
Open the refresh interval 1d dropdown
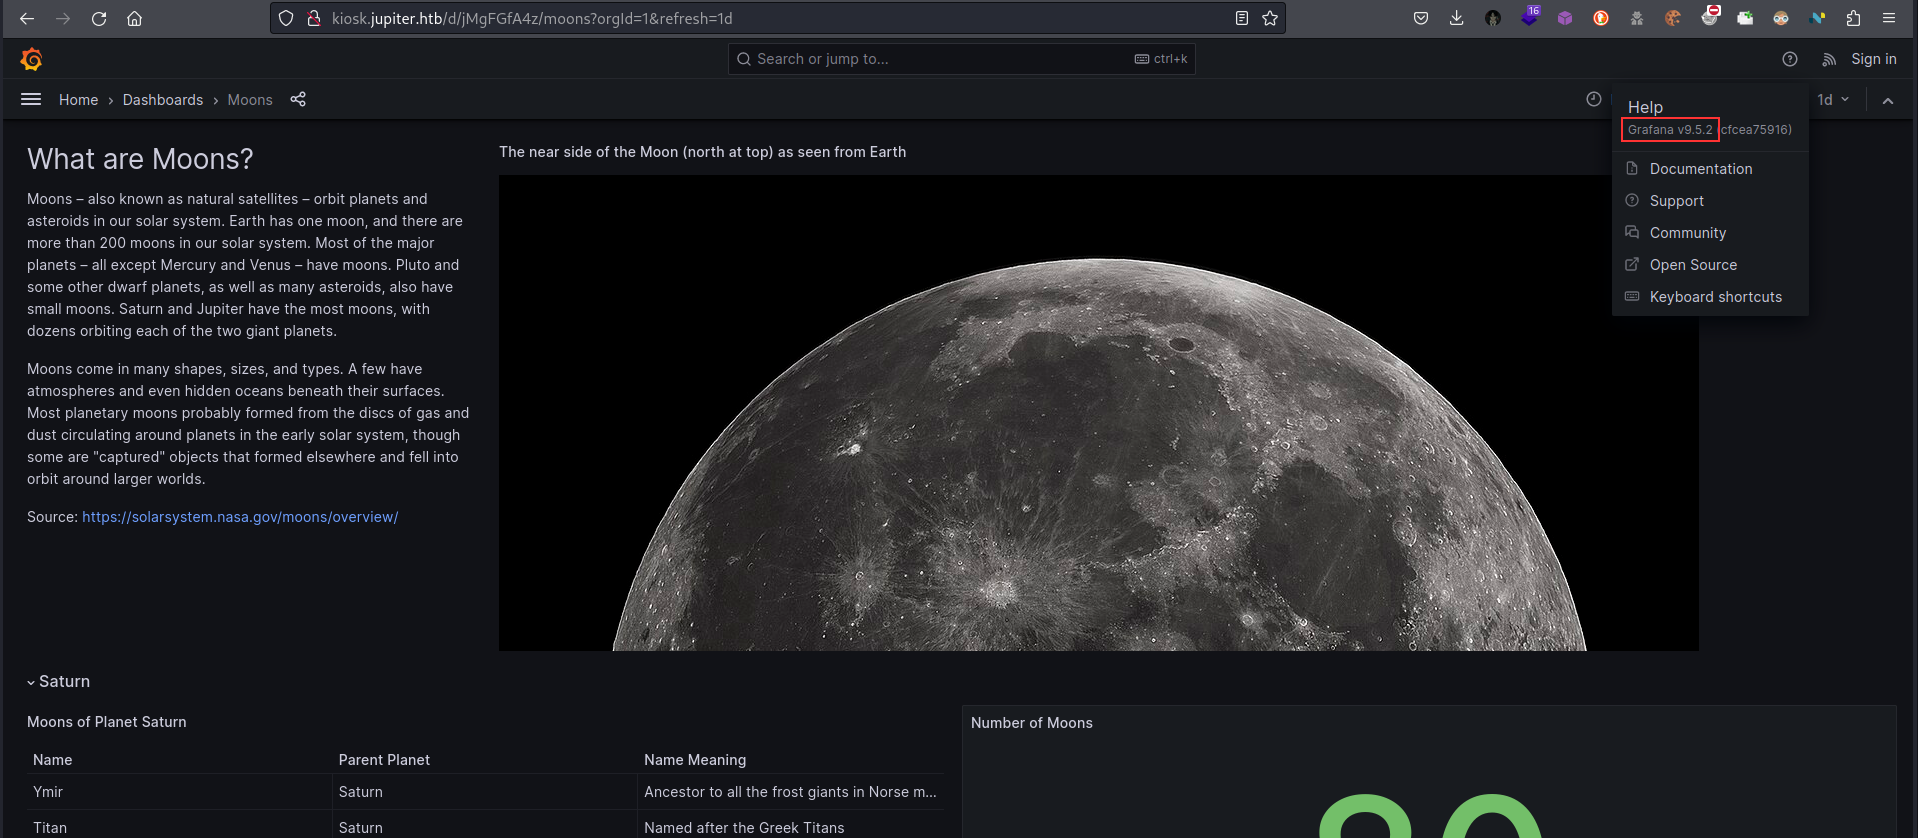1833,99
